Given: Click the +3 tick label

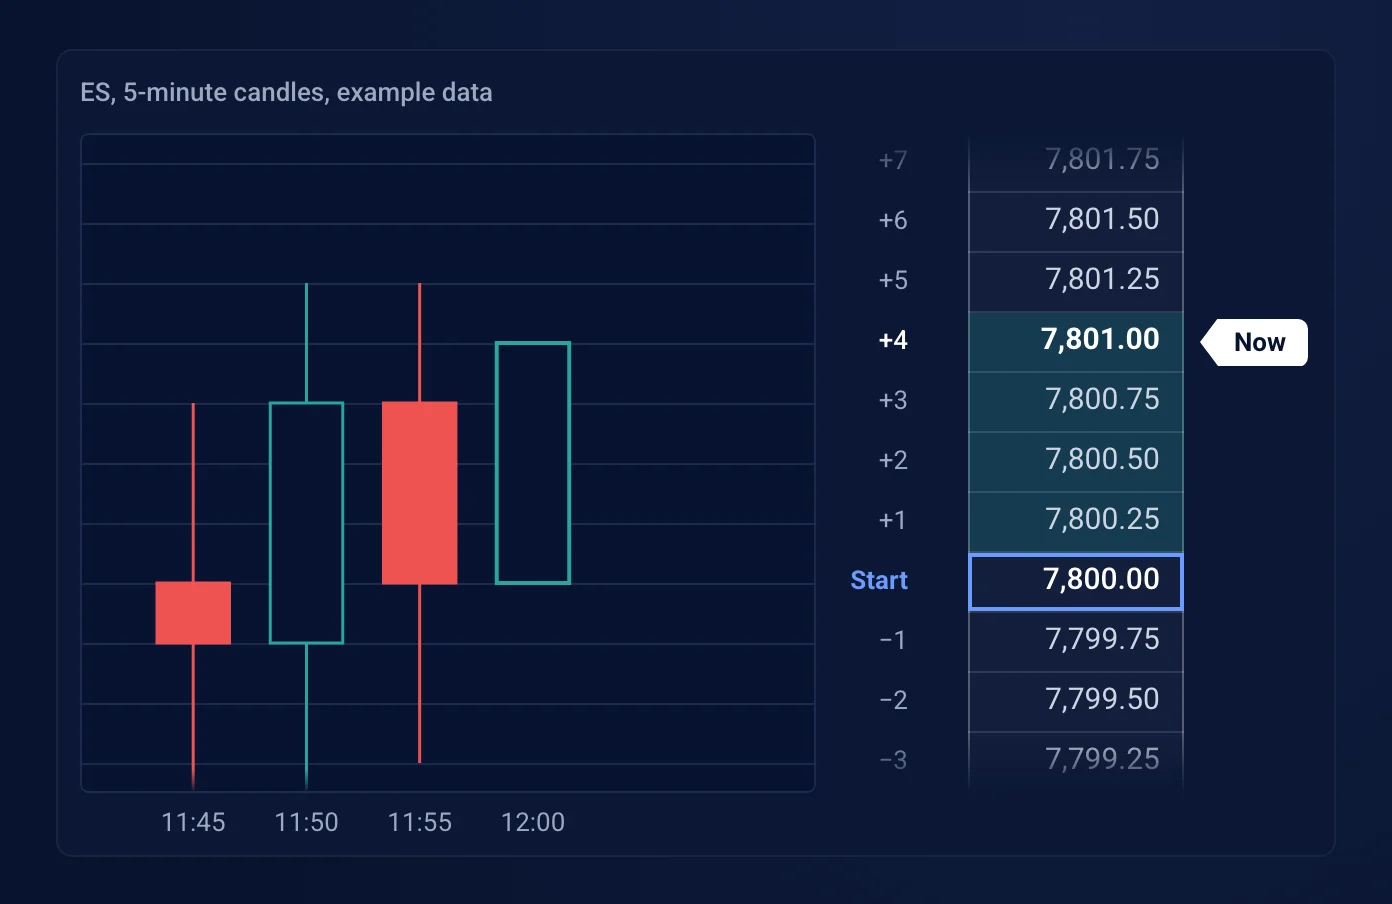Looking at the screenshot, I should [x=893, y=400].
